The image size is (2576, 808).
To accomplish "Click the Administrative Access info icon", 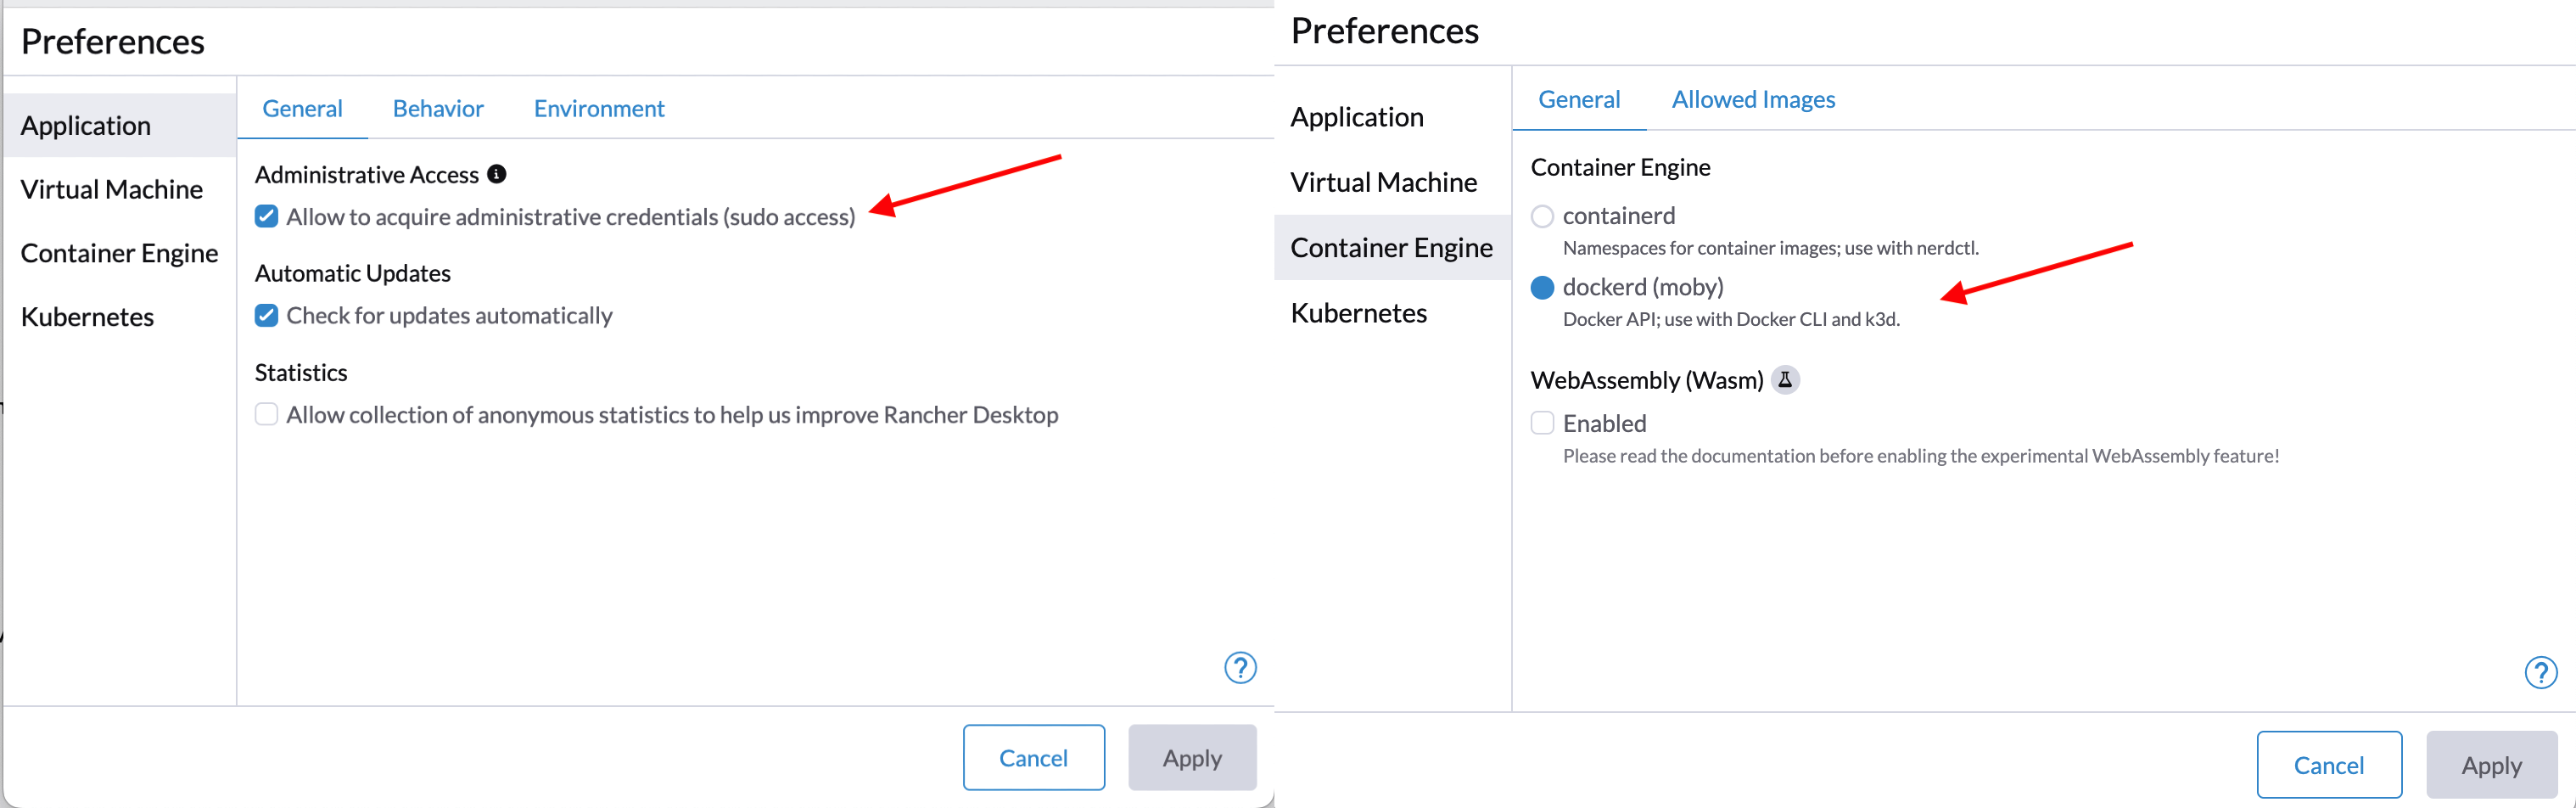I will 497,174.
